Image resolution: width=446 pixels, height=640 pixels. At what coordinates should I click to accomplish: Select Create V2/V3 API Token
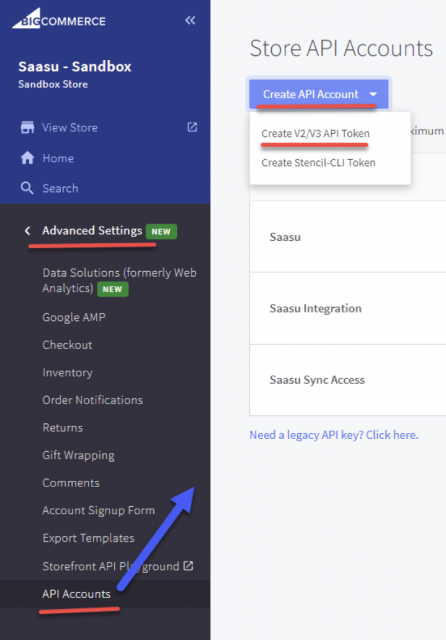pos(315,133)
